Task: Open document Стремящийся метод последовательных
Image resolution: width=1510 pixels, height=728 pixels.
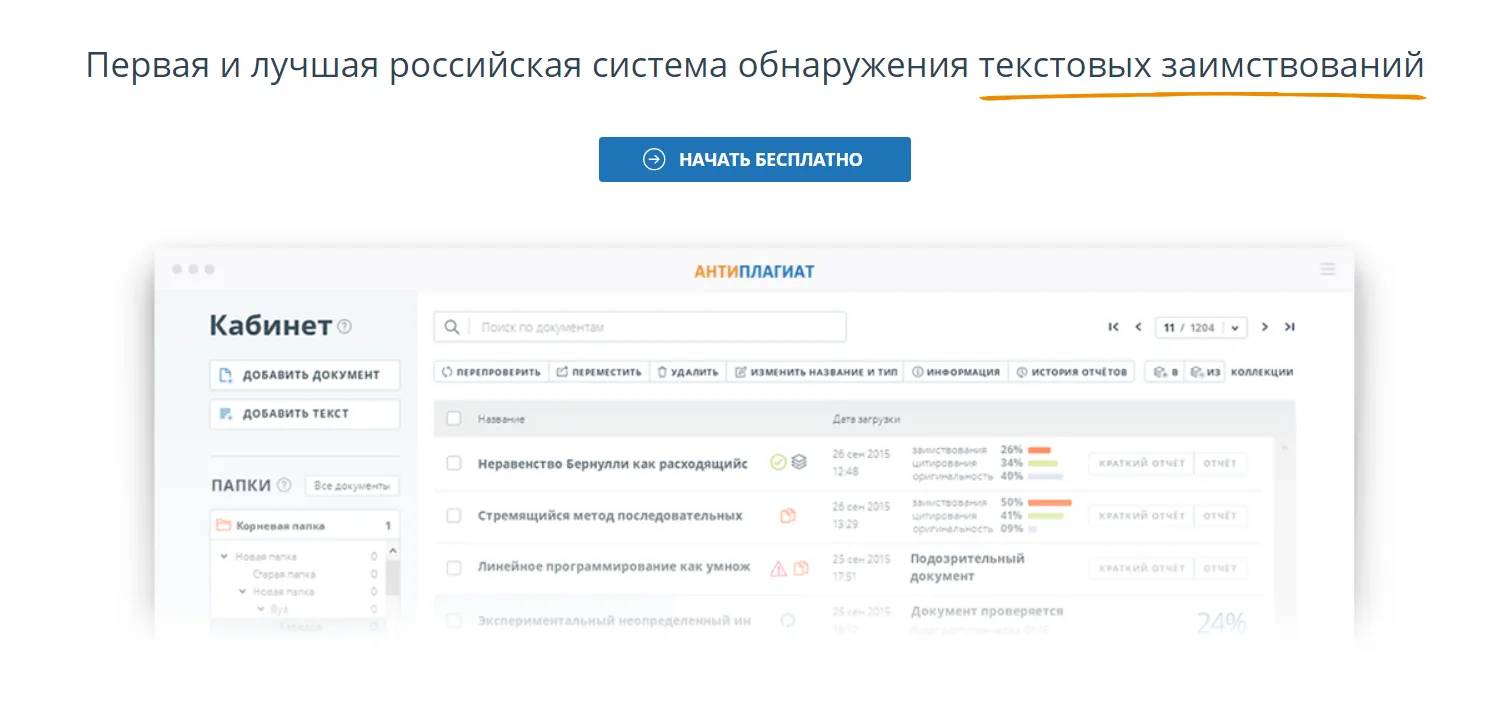Action: pyautogui.click(x=610, y=516)
